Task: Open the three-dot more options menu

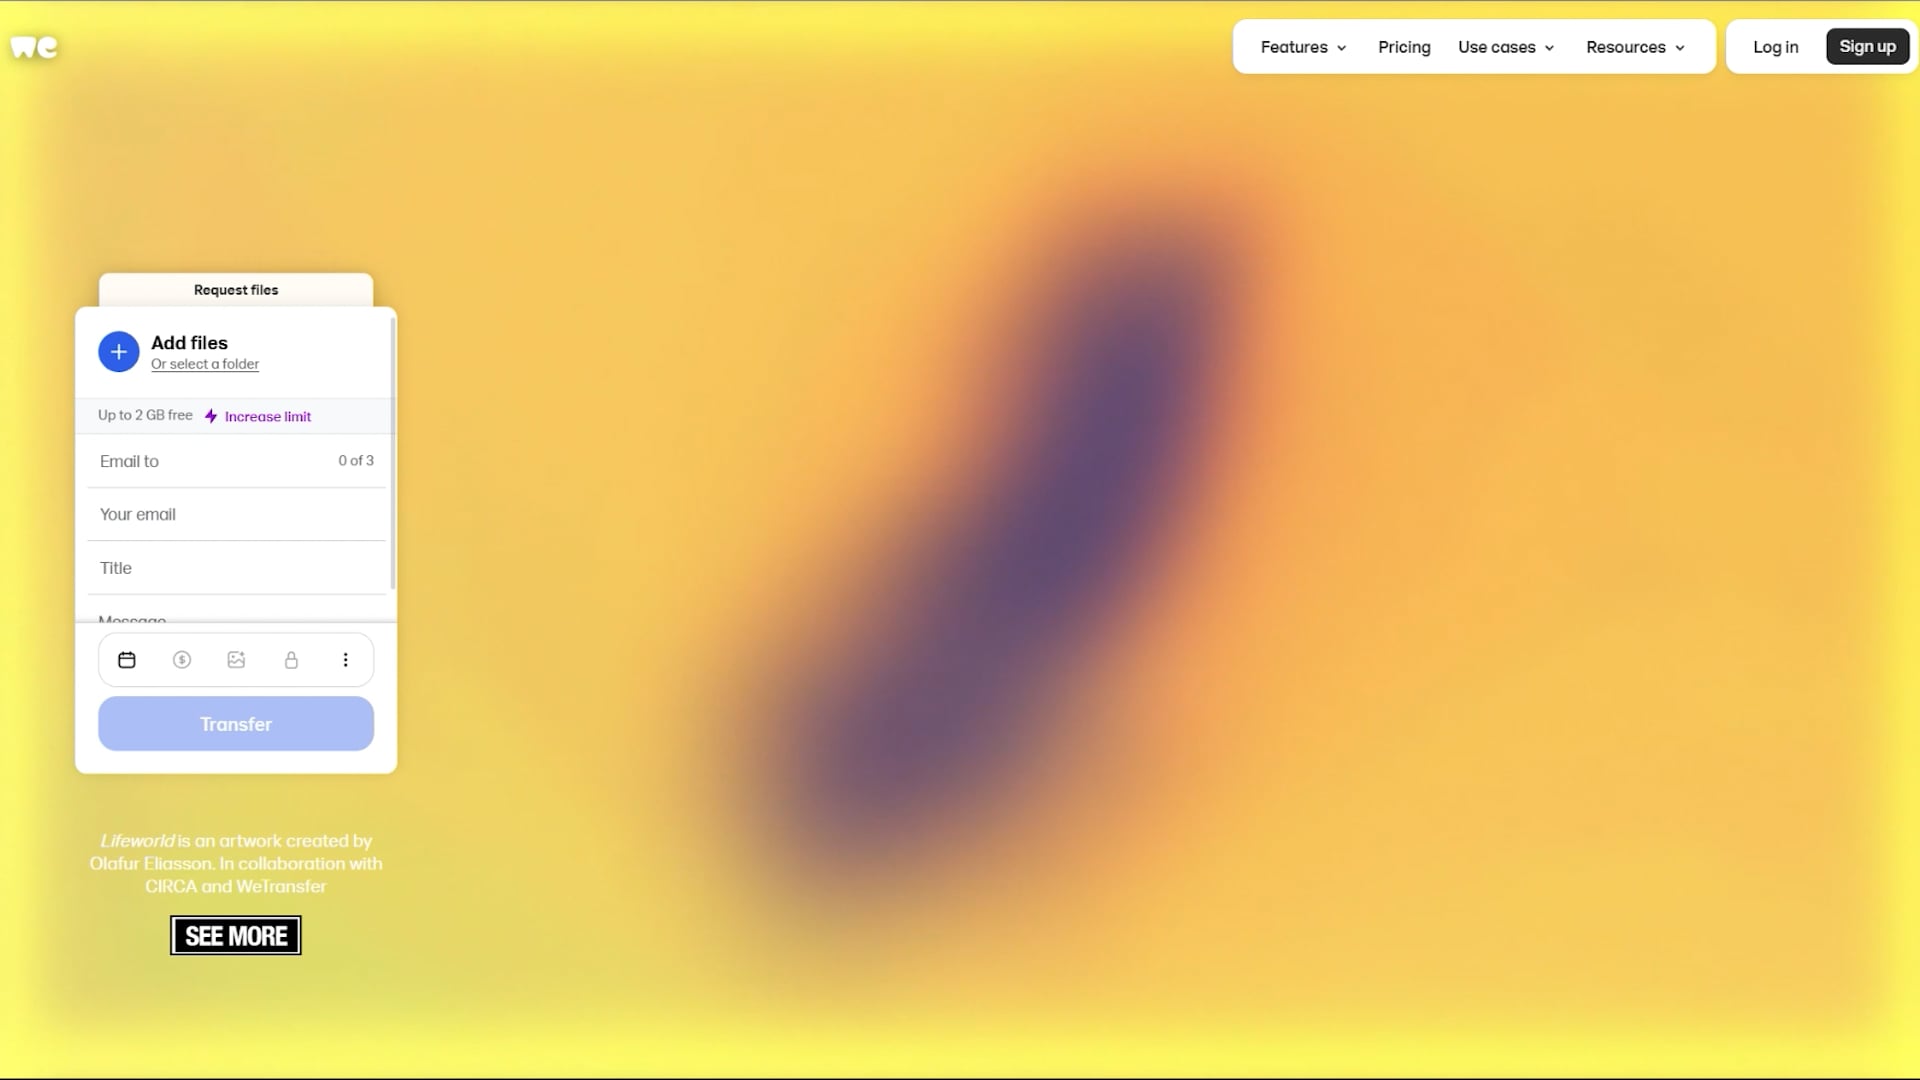Action: (346, 660)
